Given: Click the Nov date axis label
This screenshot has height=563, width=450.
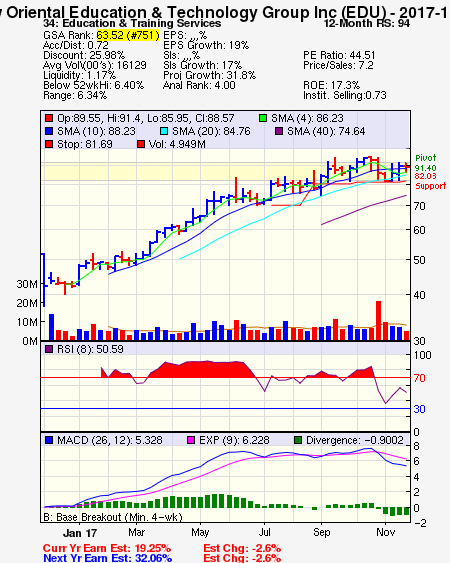Looking at the screenshot, I should coord(385,532).
